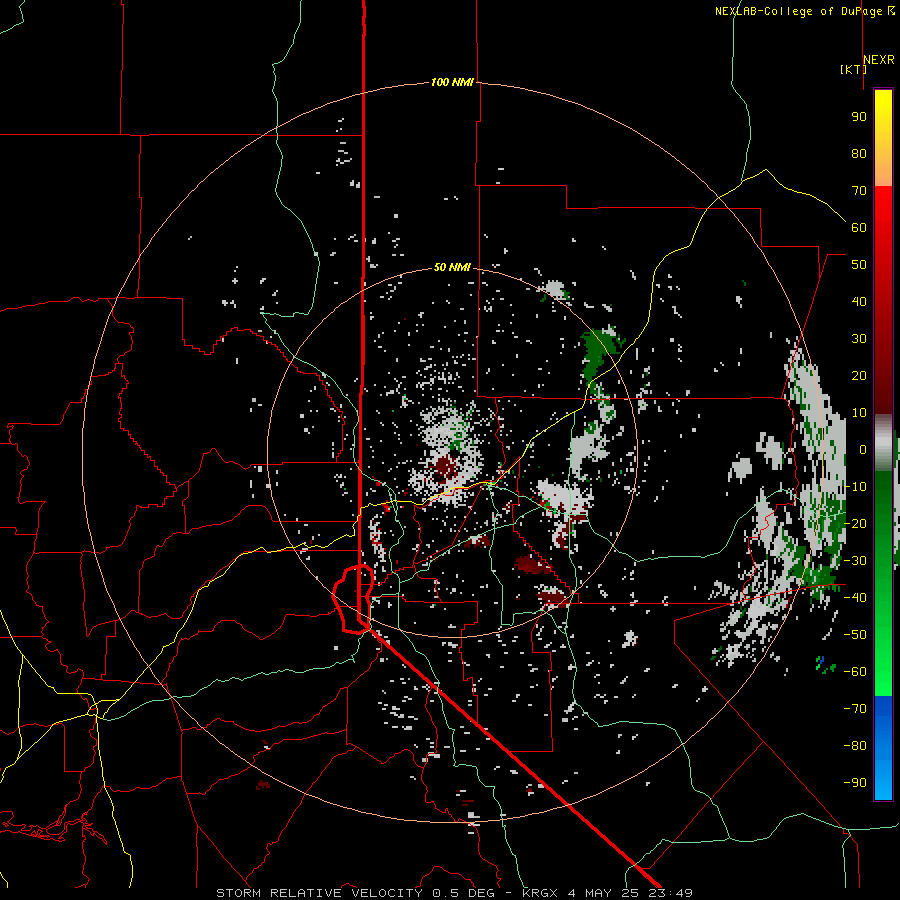Click the -90 value on the velocity scale
The width and height of the screenshot is (900, 900).
[855, 783]
